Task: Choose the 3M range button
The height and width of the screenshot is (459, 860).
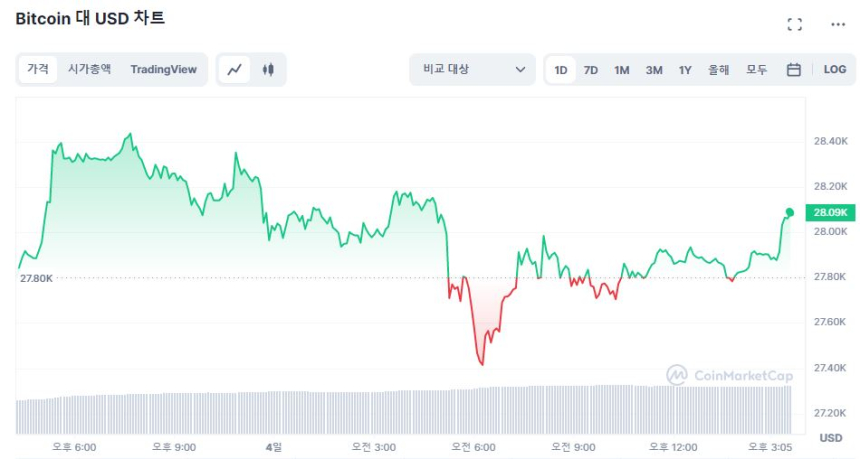Action: pos(654,70)
